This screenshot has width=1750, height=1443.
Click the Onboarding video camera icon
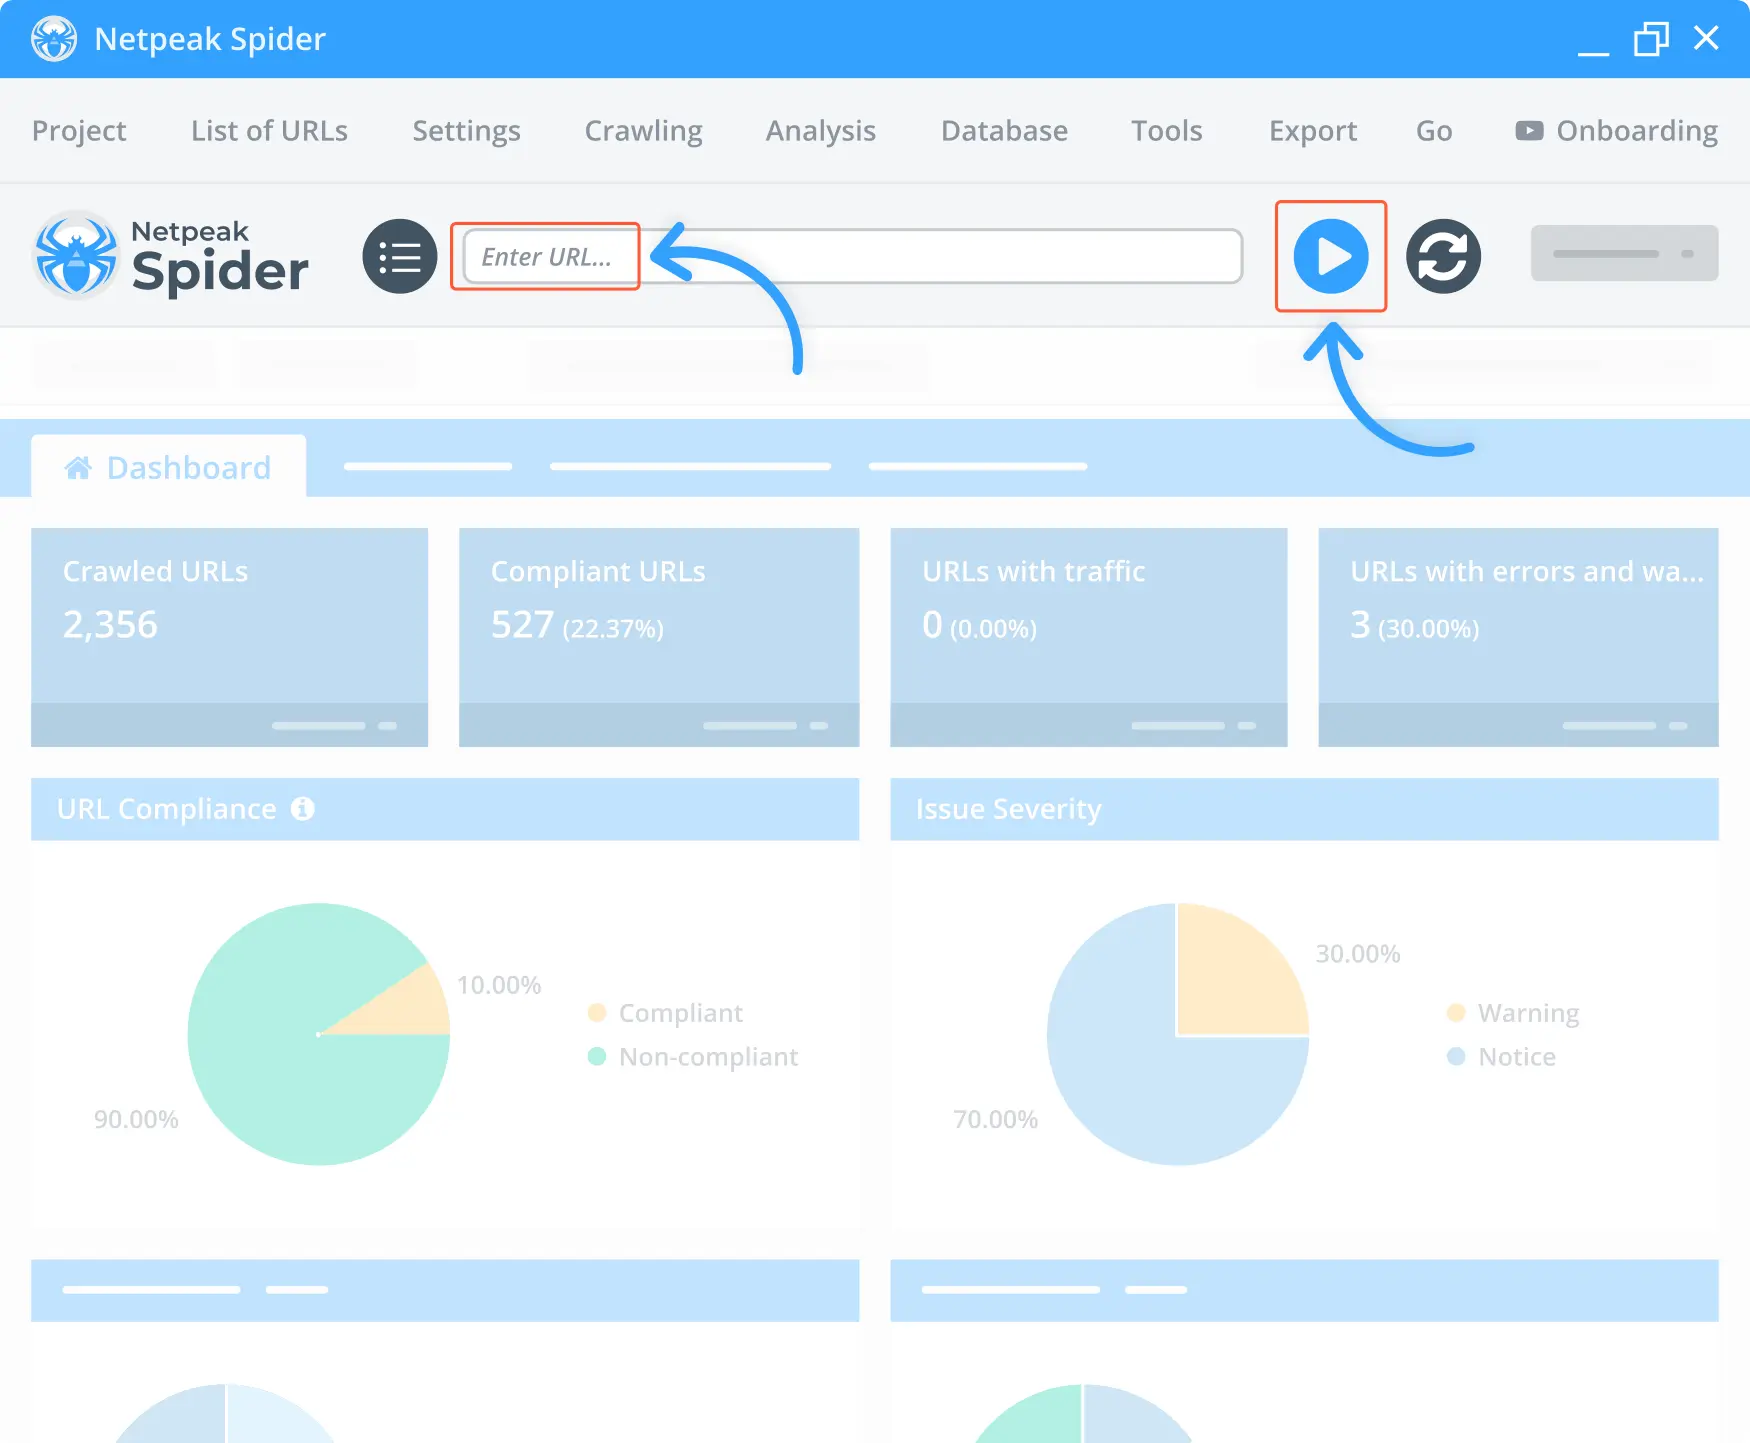click(1529, 131)
